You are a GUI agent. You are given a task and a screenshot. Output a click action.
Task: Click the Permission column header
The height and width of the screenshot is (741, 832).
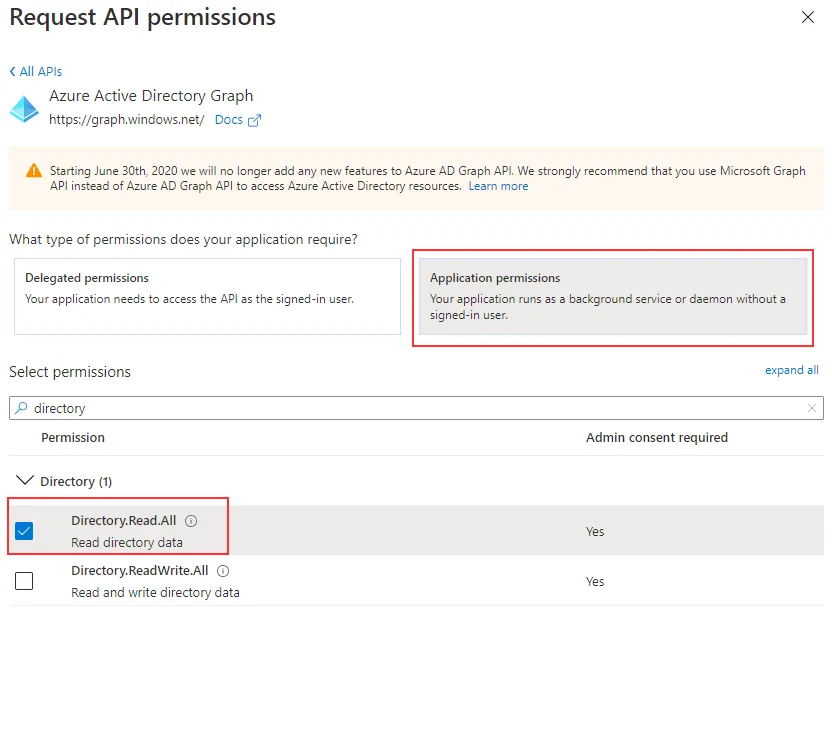pos(73,438)
